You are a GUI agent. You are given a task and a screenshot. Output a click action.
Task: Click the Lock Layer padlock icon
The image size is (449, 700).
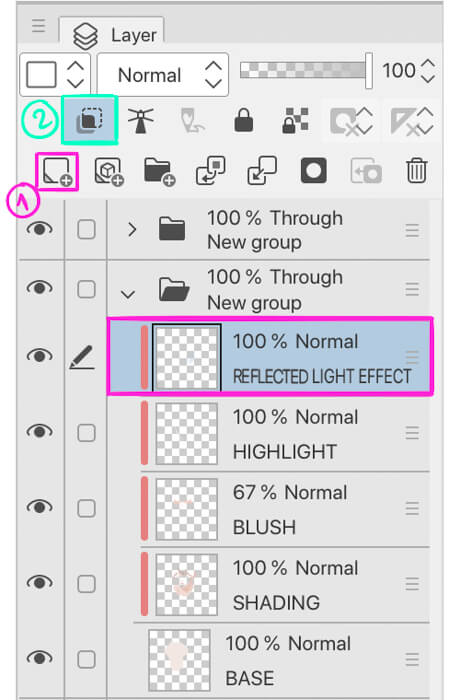click(244, 120)
